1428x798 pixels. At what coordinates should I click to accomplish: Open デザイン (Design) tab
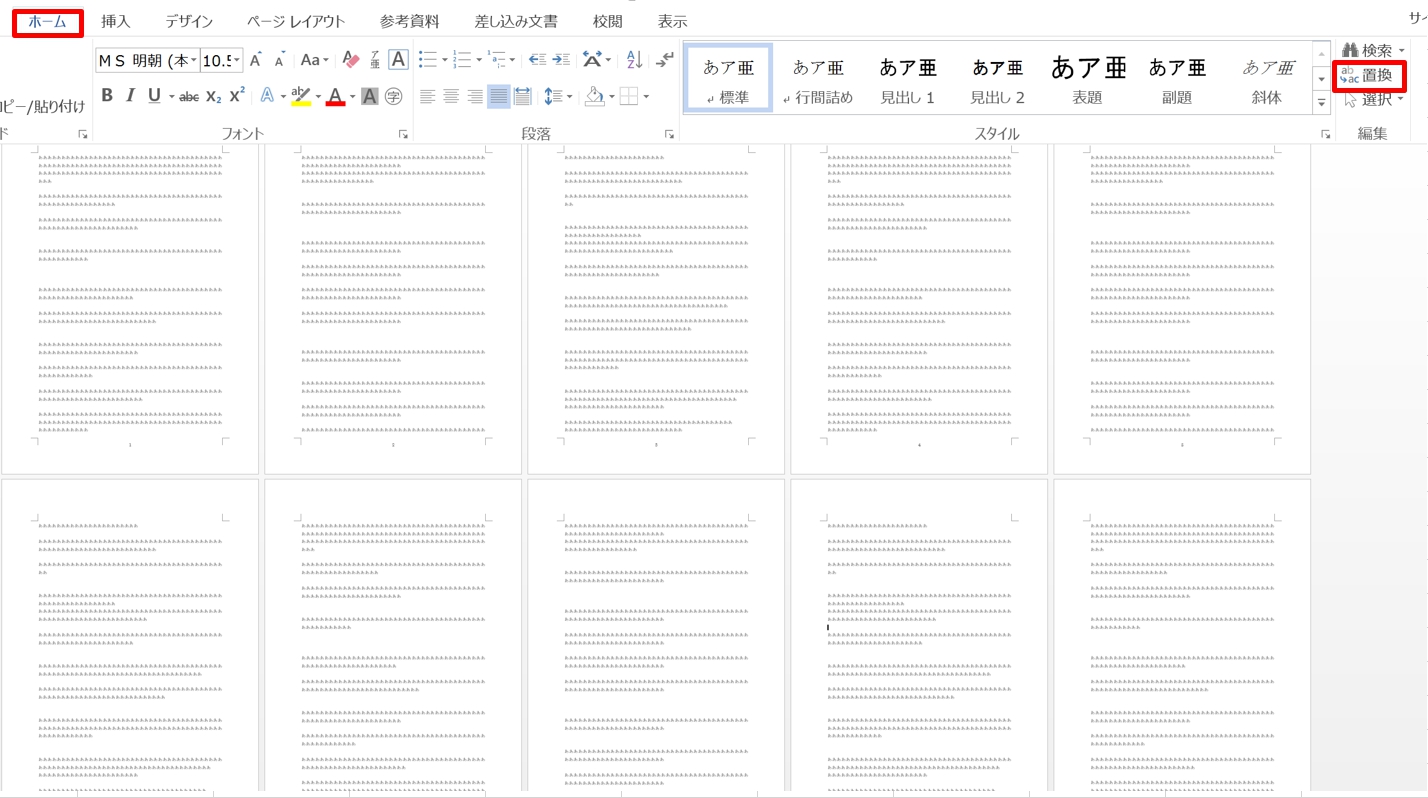189,21
